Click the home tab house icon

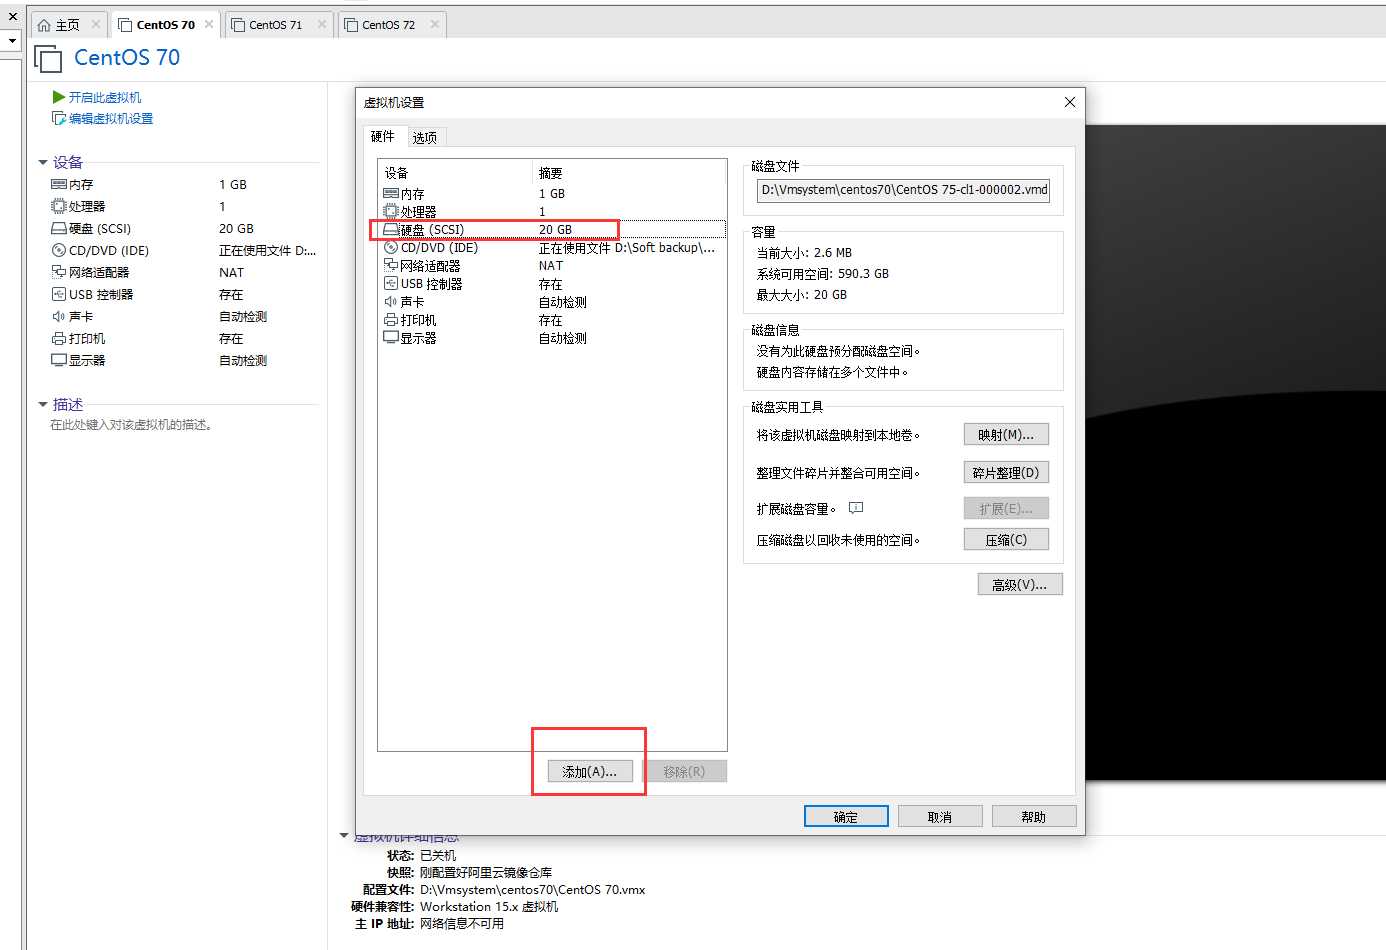coord(44,25)
